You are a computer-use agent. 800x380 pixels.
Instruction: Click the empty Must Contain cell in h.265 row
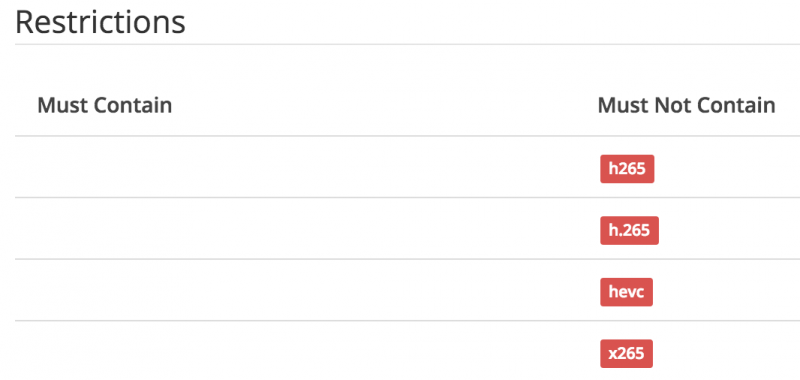298,229
